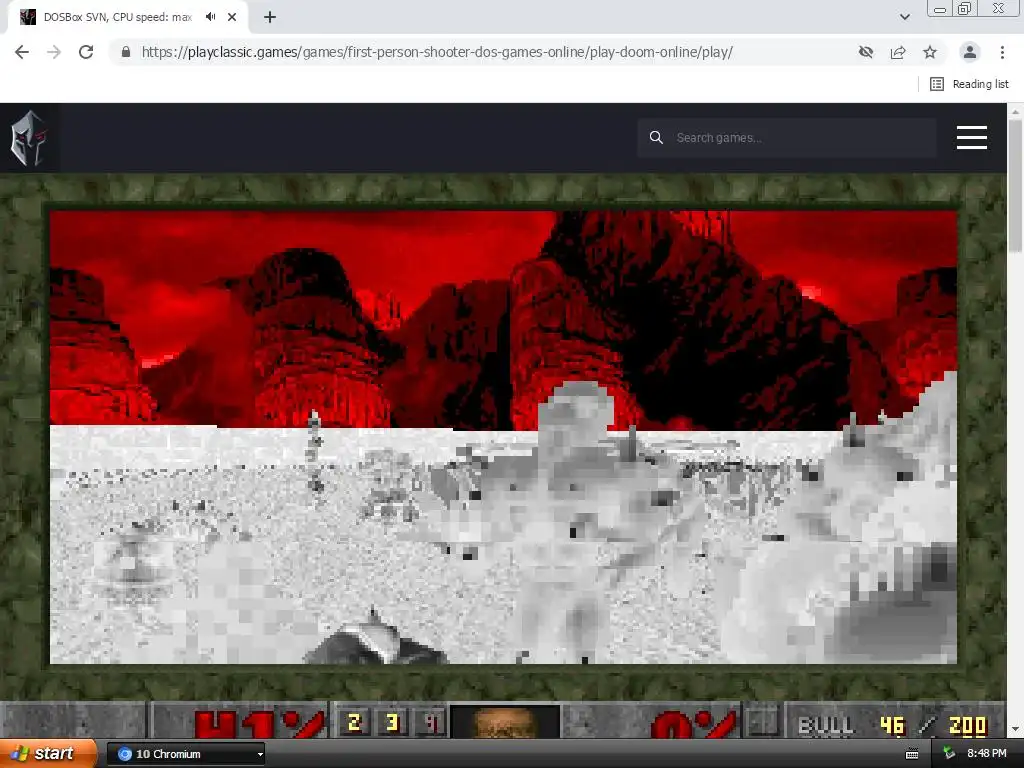The width and height of the screenshot is (1024, 768).
Task: Click the browser forward arrow
Action: [54, 52]
